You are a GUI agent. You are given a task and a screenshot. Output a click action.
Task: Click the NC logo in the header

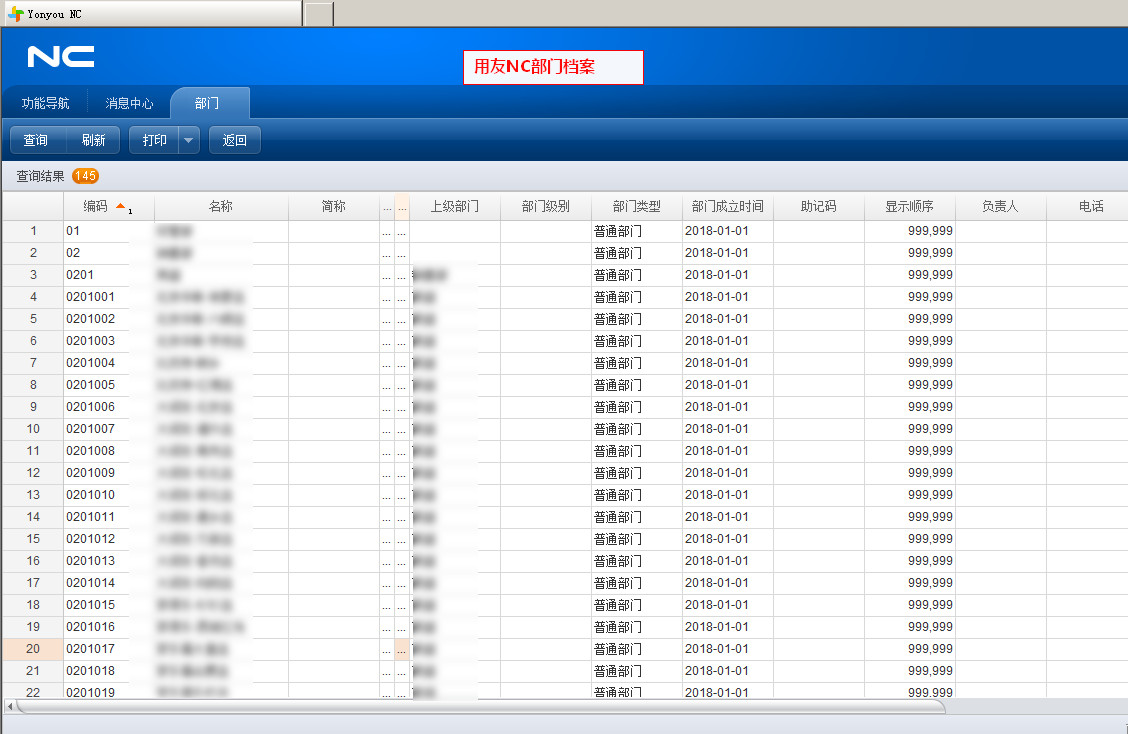pyautogui.click(x=61, y=57)
